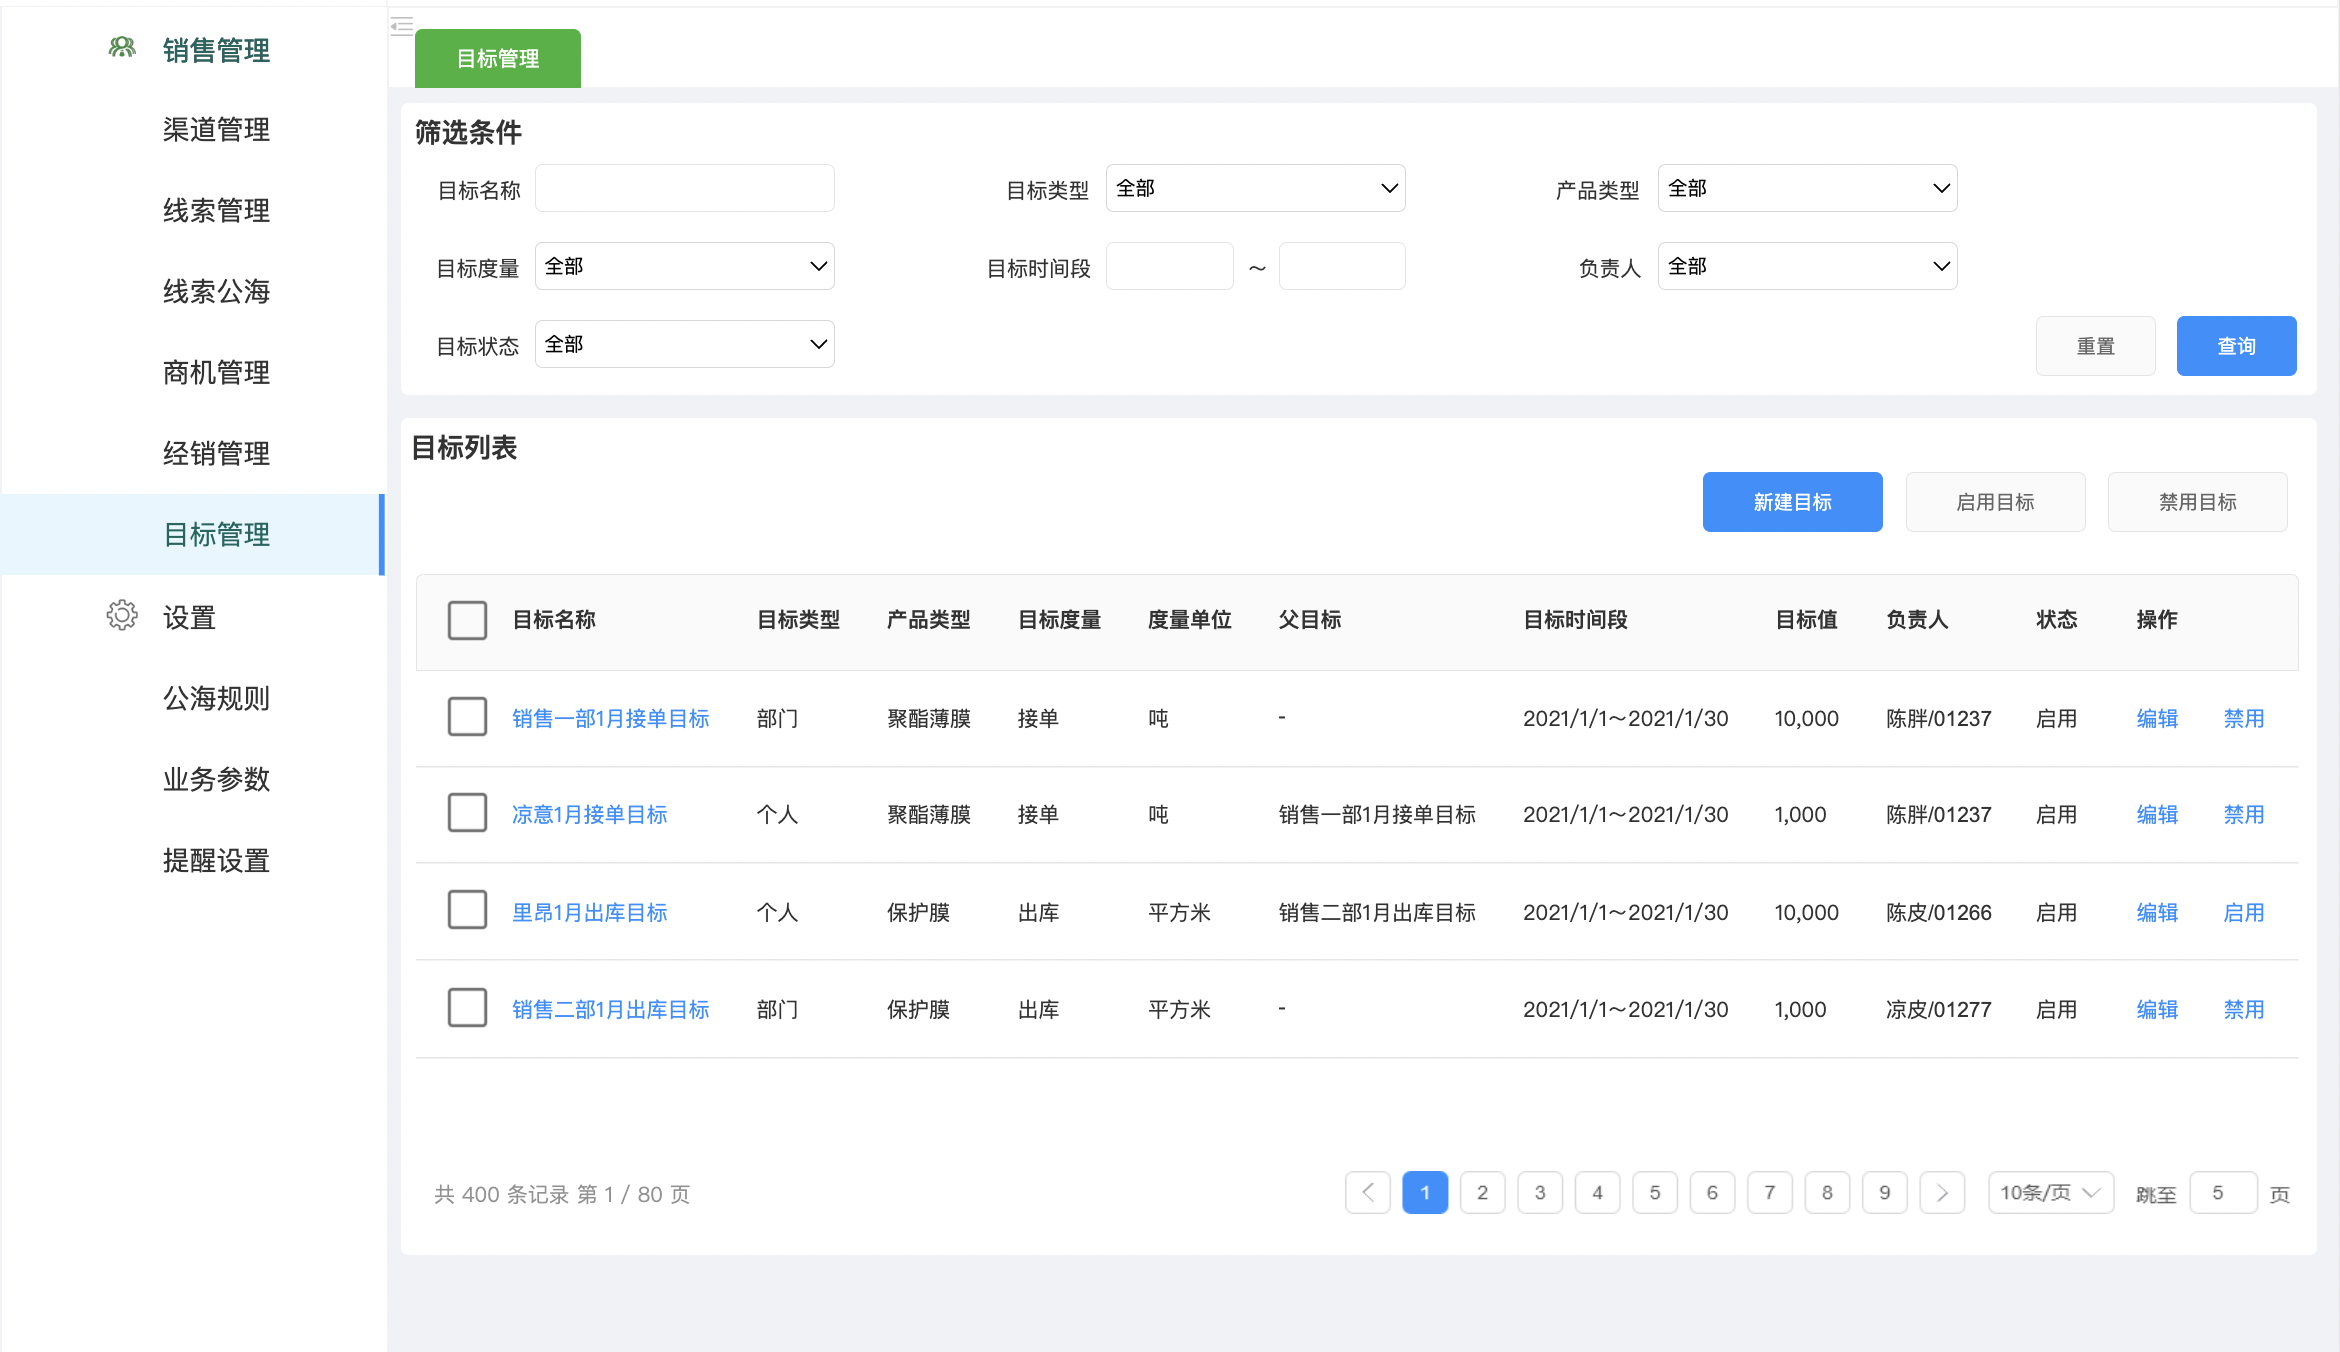Click 编辑 for 凉意1月接单目标

[2157, 814]
